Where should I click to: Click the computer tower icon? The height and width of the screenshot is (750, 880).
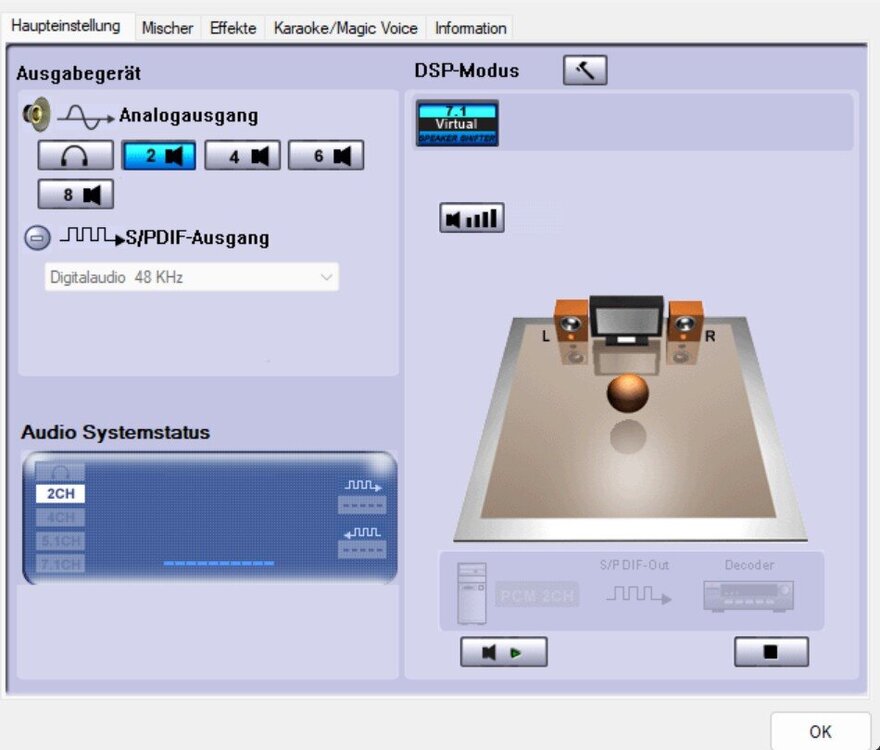pos(472,593)
